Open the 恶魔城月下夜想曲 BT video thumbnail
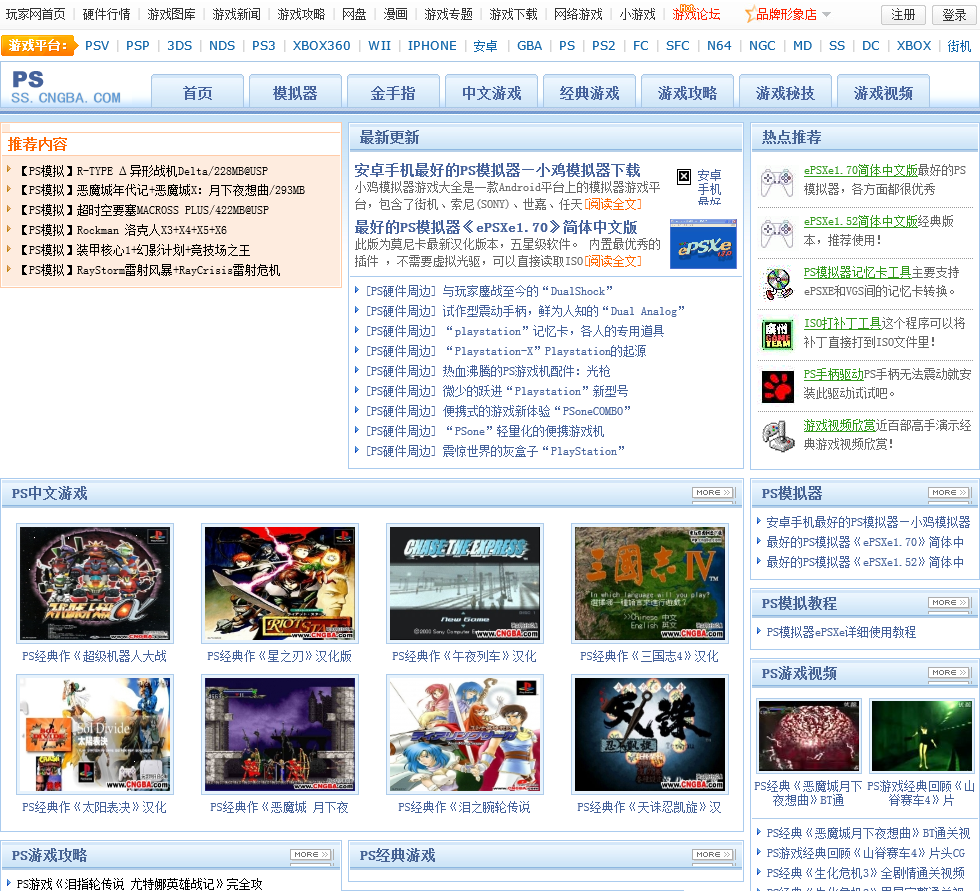The width and height of the screenshot is (980, 891). (x=809, y=735)
